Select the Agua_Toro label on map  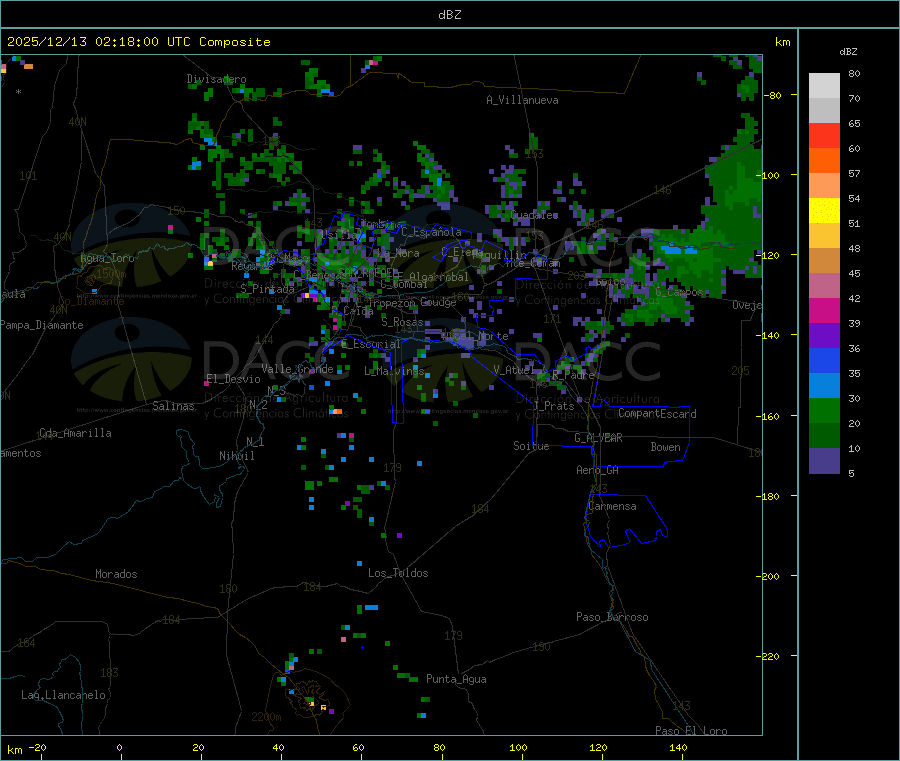point(107,258)
